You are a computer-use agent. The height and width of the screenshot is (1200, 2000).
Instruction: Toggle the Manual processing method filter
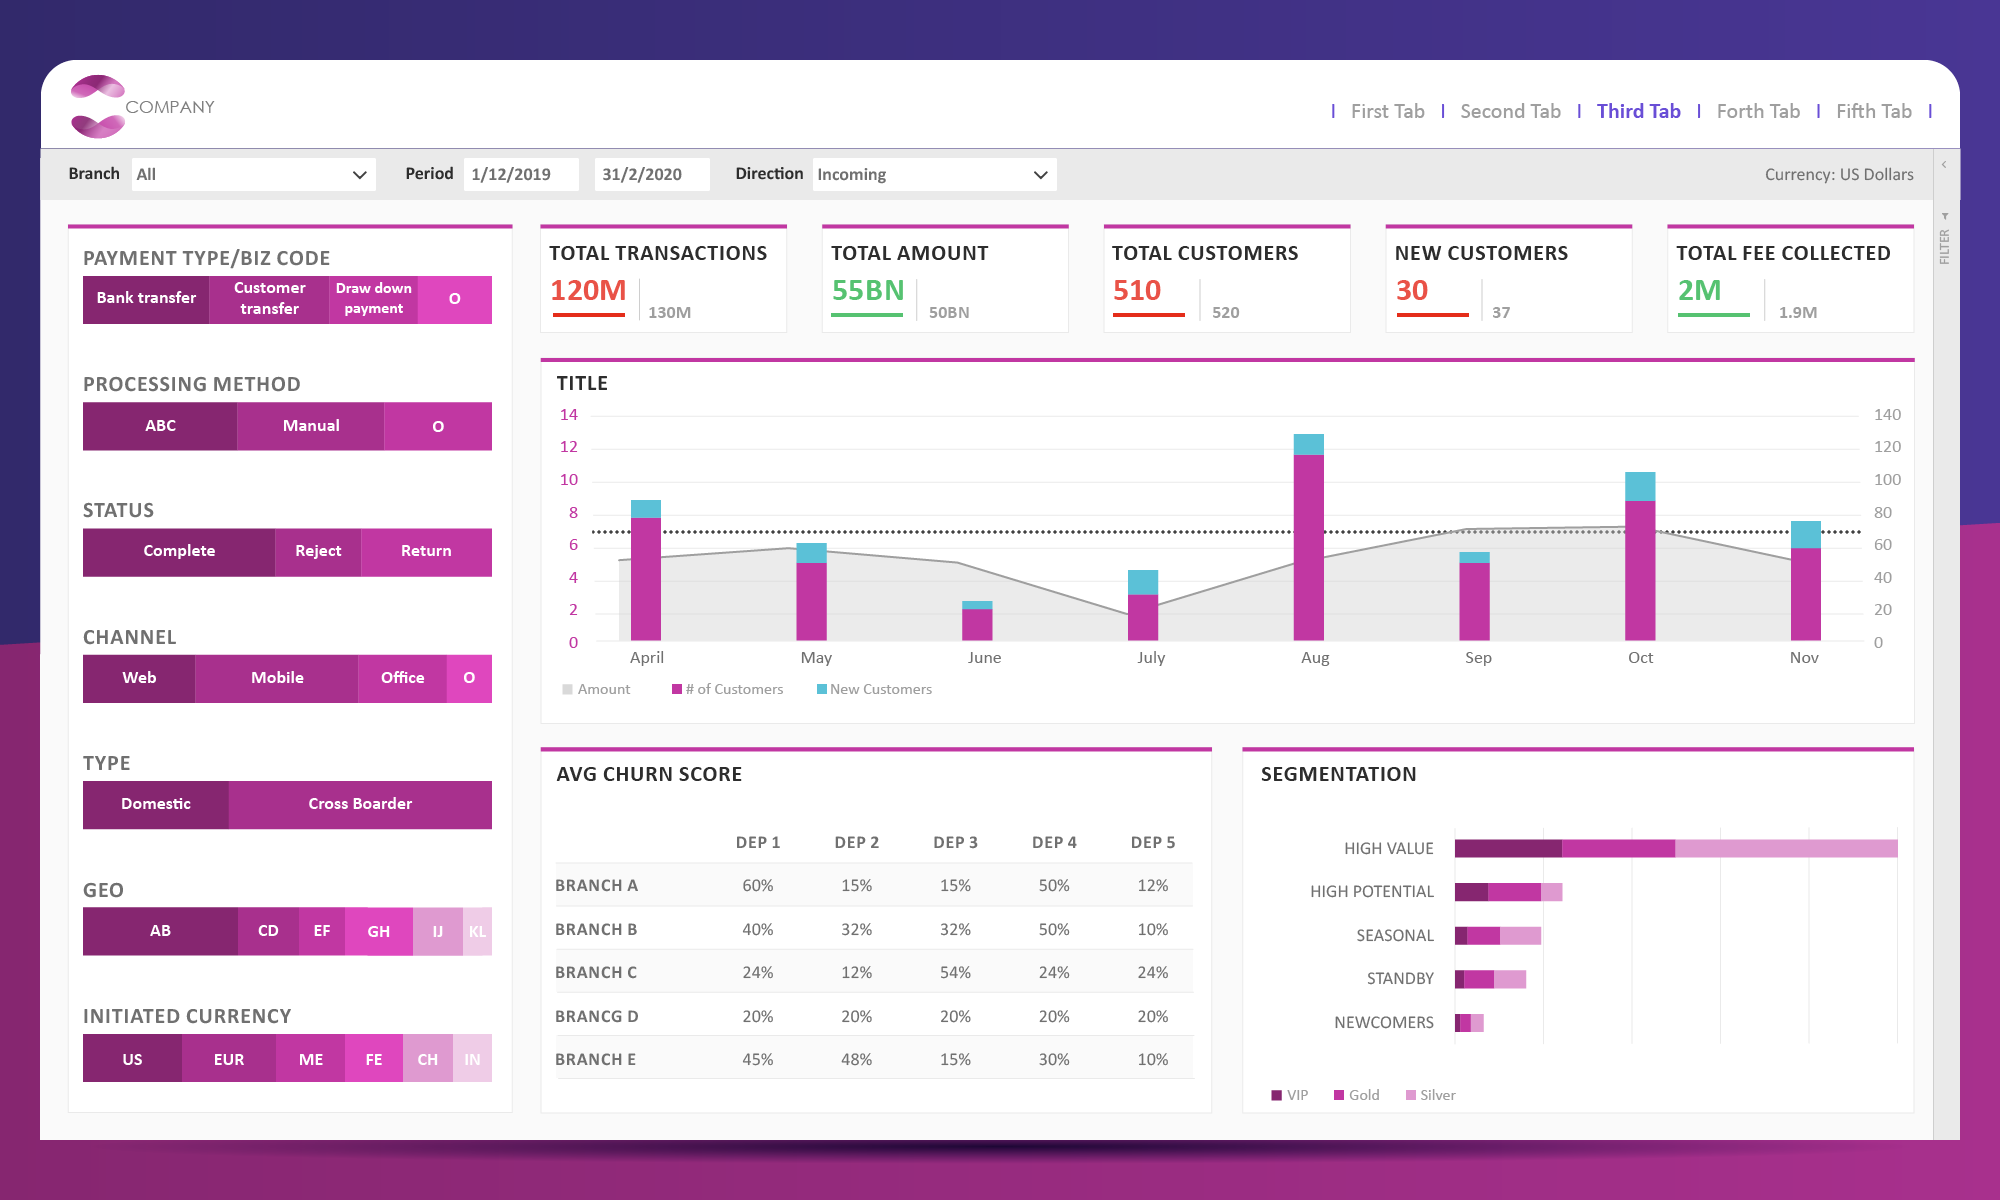[x=311, y=426]
